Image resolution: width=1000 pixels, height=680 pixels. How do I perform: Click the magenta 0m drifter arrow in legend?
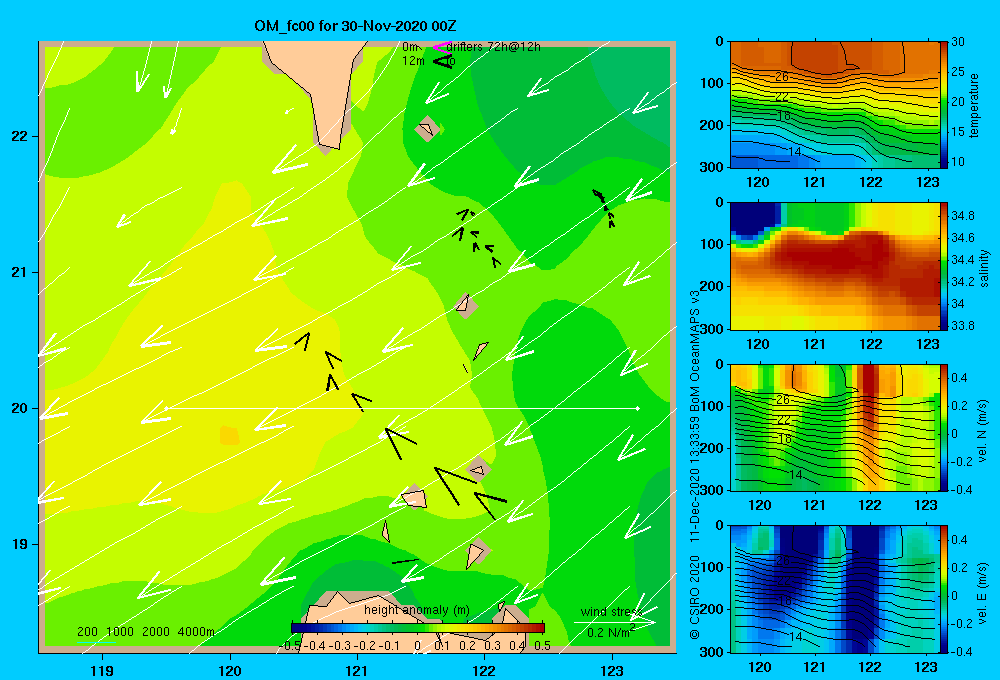coord(441,47)
